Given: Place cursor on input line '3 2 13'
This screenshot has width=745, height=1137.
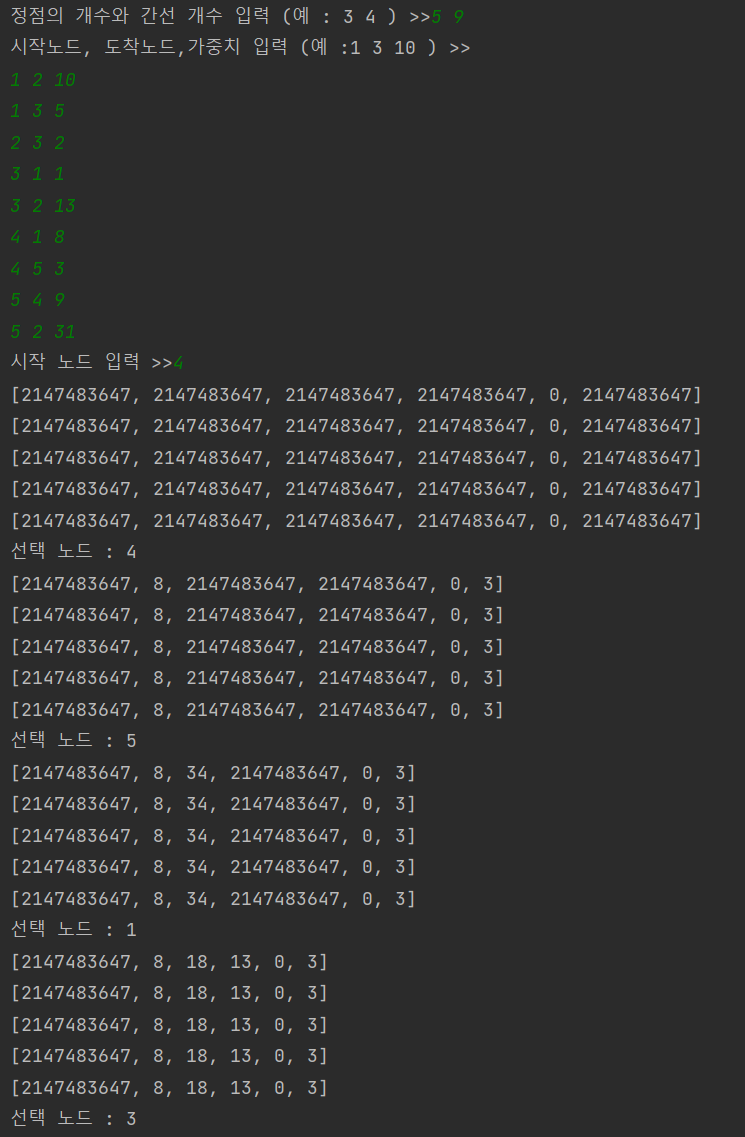Looking at the screenshot, I should tap(44, 206).
